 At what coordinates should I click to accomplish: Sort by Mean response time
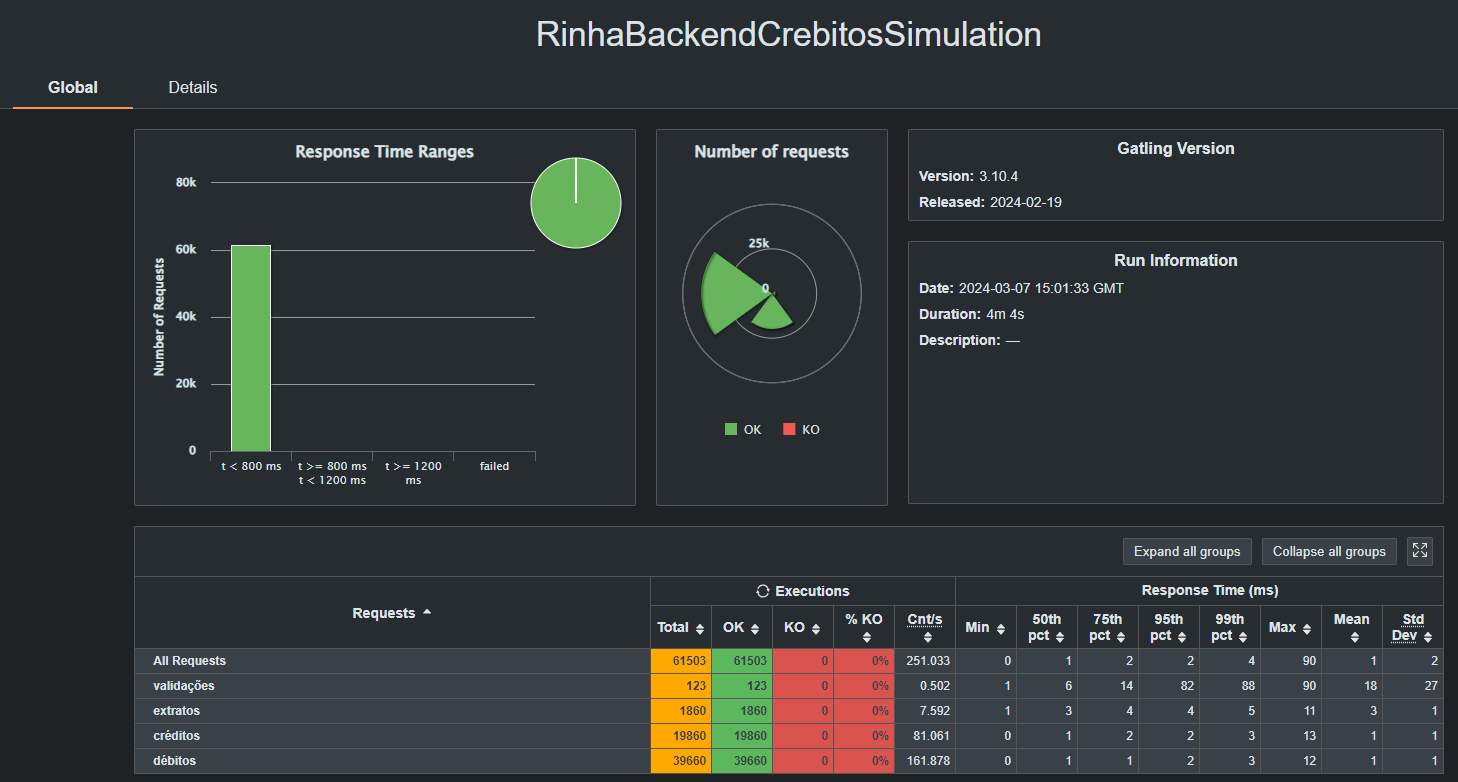point(1351,627)
